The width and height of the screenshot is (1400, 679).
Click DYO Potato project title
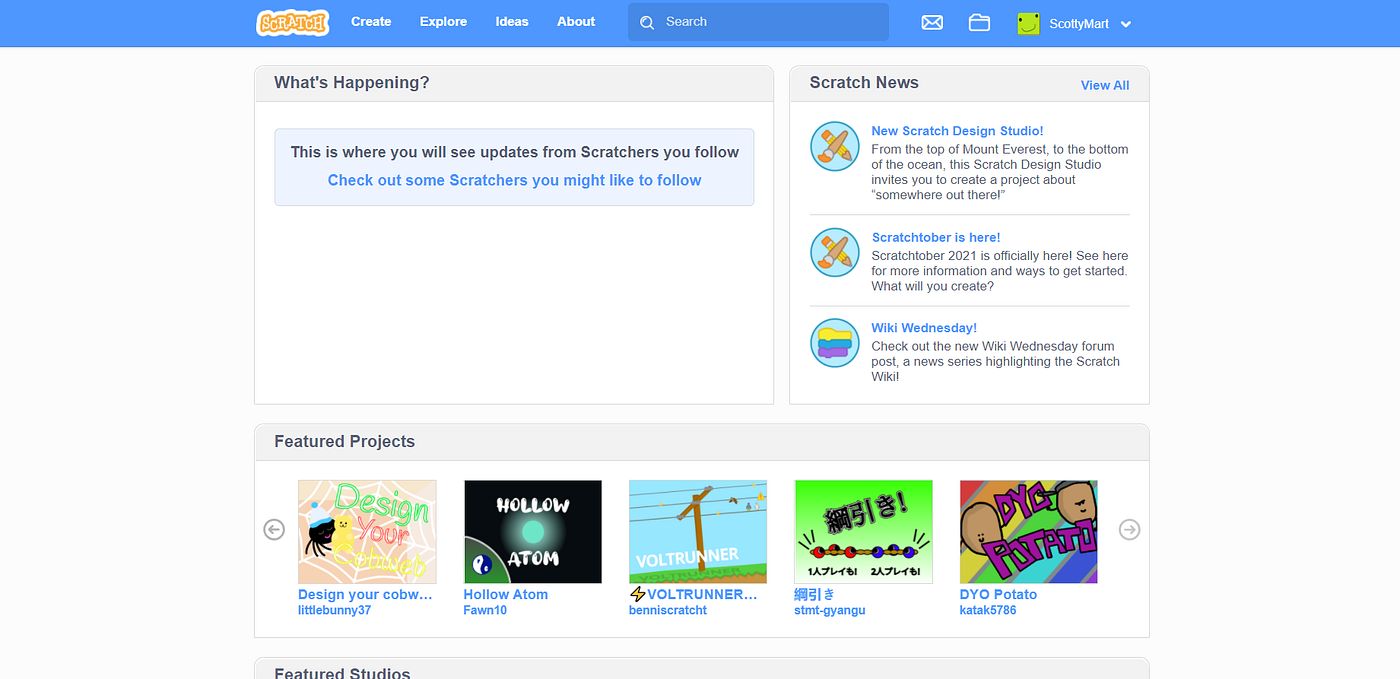(998, 594)
